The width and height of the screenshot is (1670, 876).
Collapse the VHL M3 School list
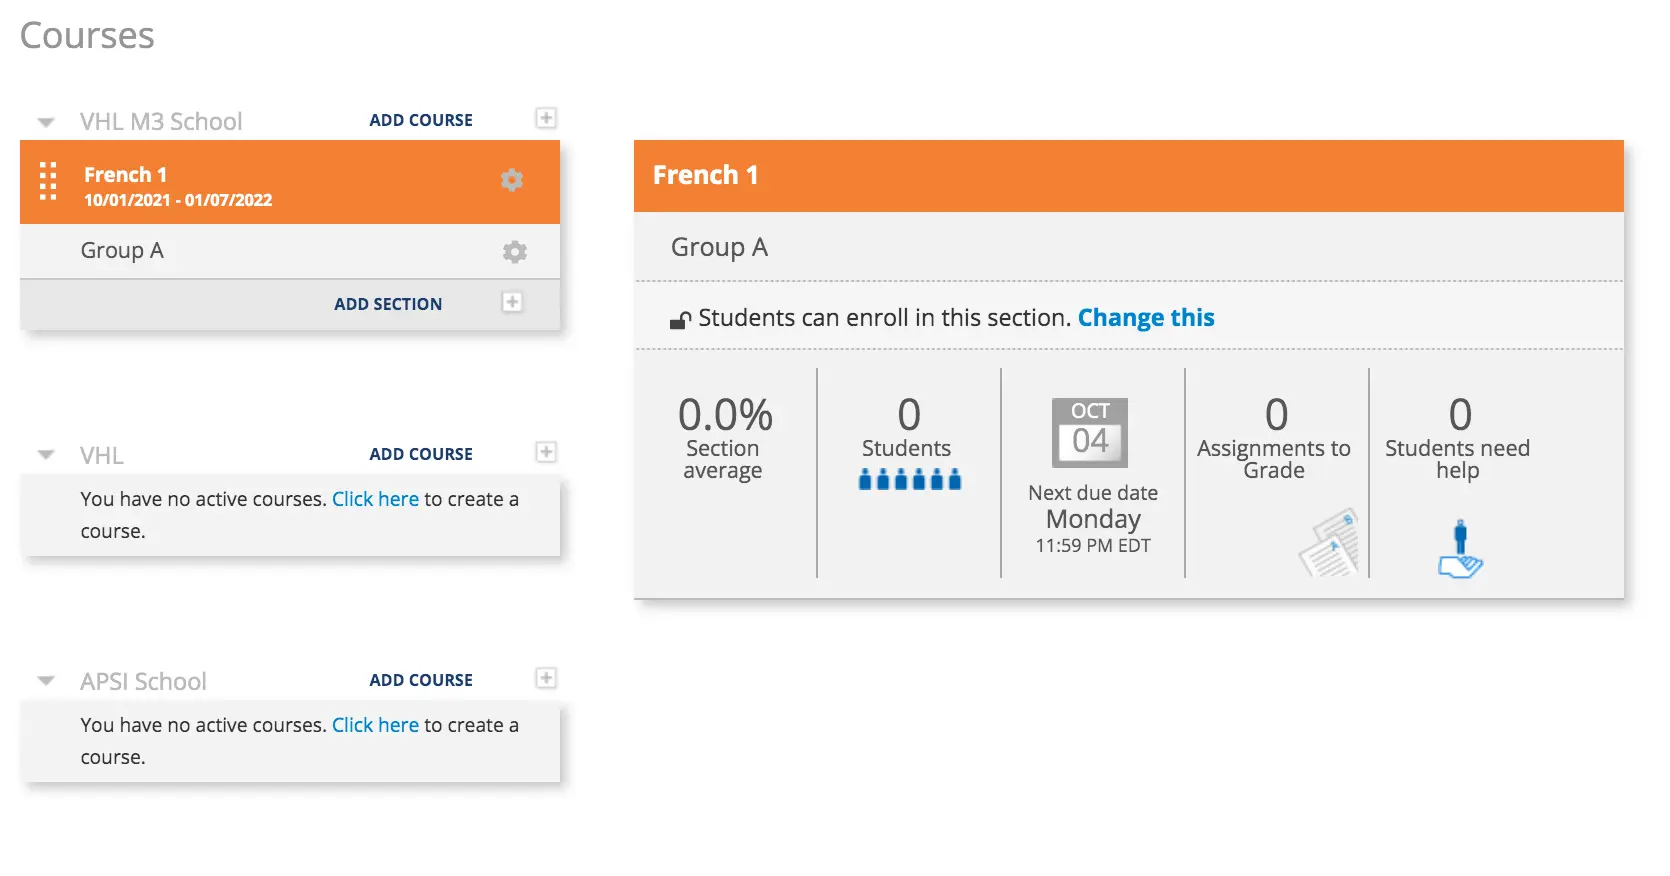click(x=46, y=122)
